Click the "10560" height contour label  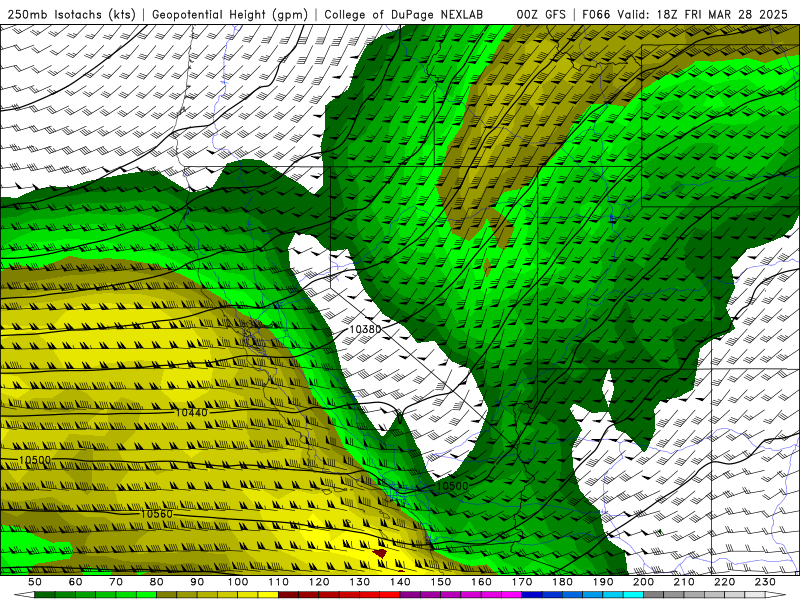pos(157,514)
